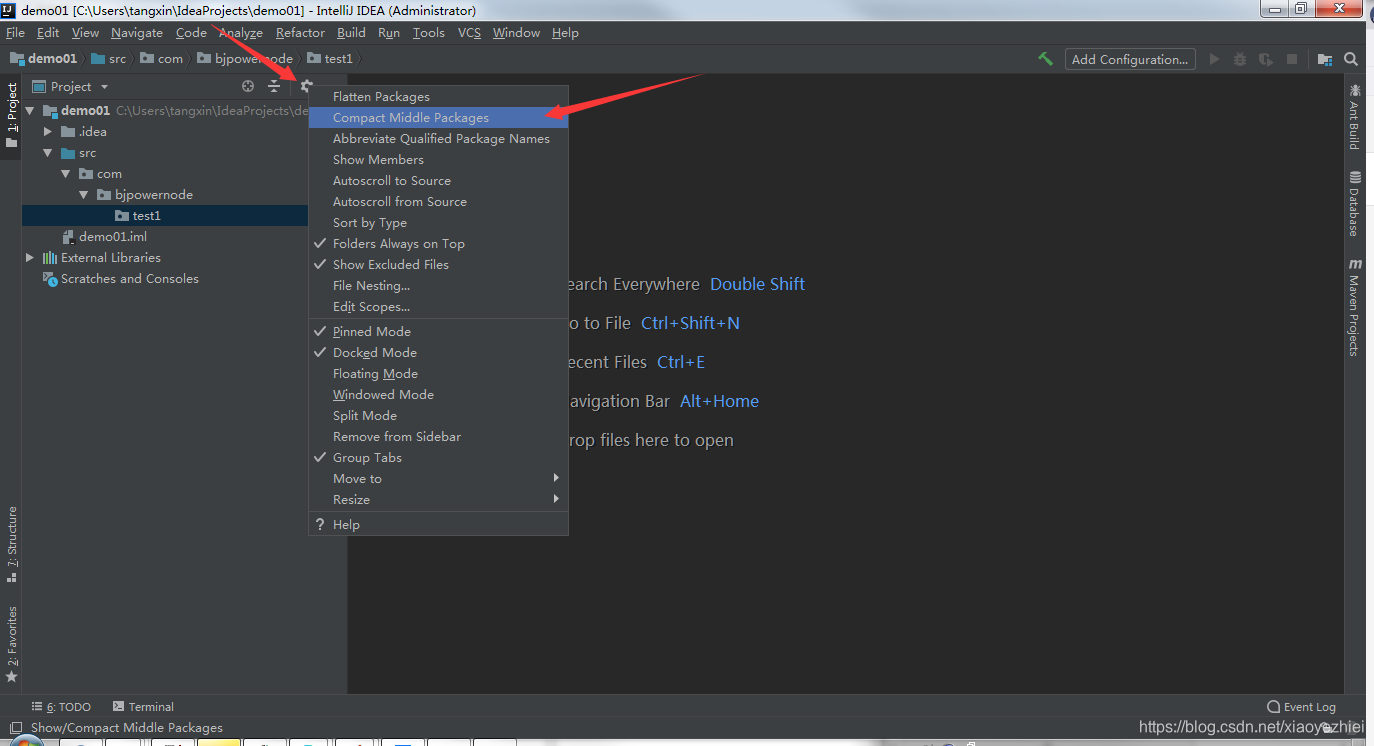Screen dimensions: 1374x746
Task: Open the 7: Structure side tab
Action: 12,545
